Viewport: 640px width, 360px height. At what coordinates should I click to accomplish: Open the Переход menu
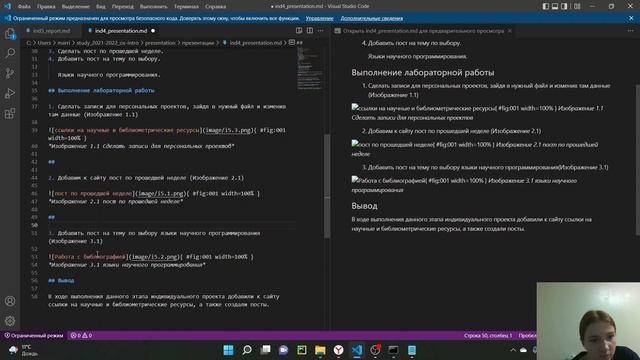pyautogui.click(x=122, y=7)
